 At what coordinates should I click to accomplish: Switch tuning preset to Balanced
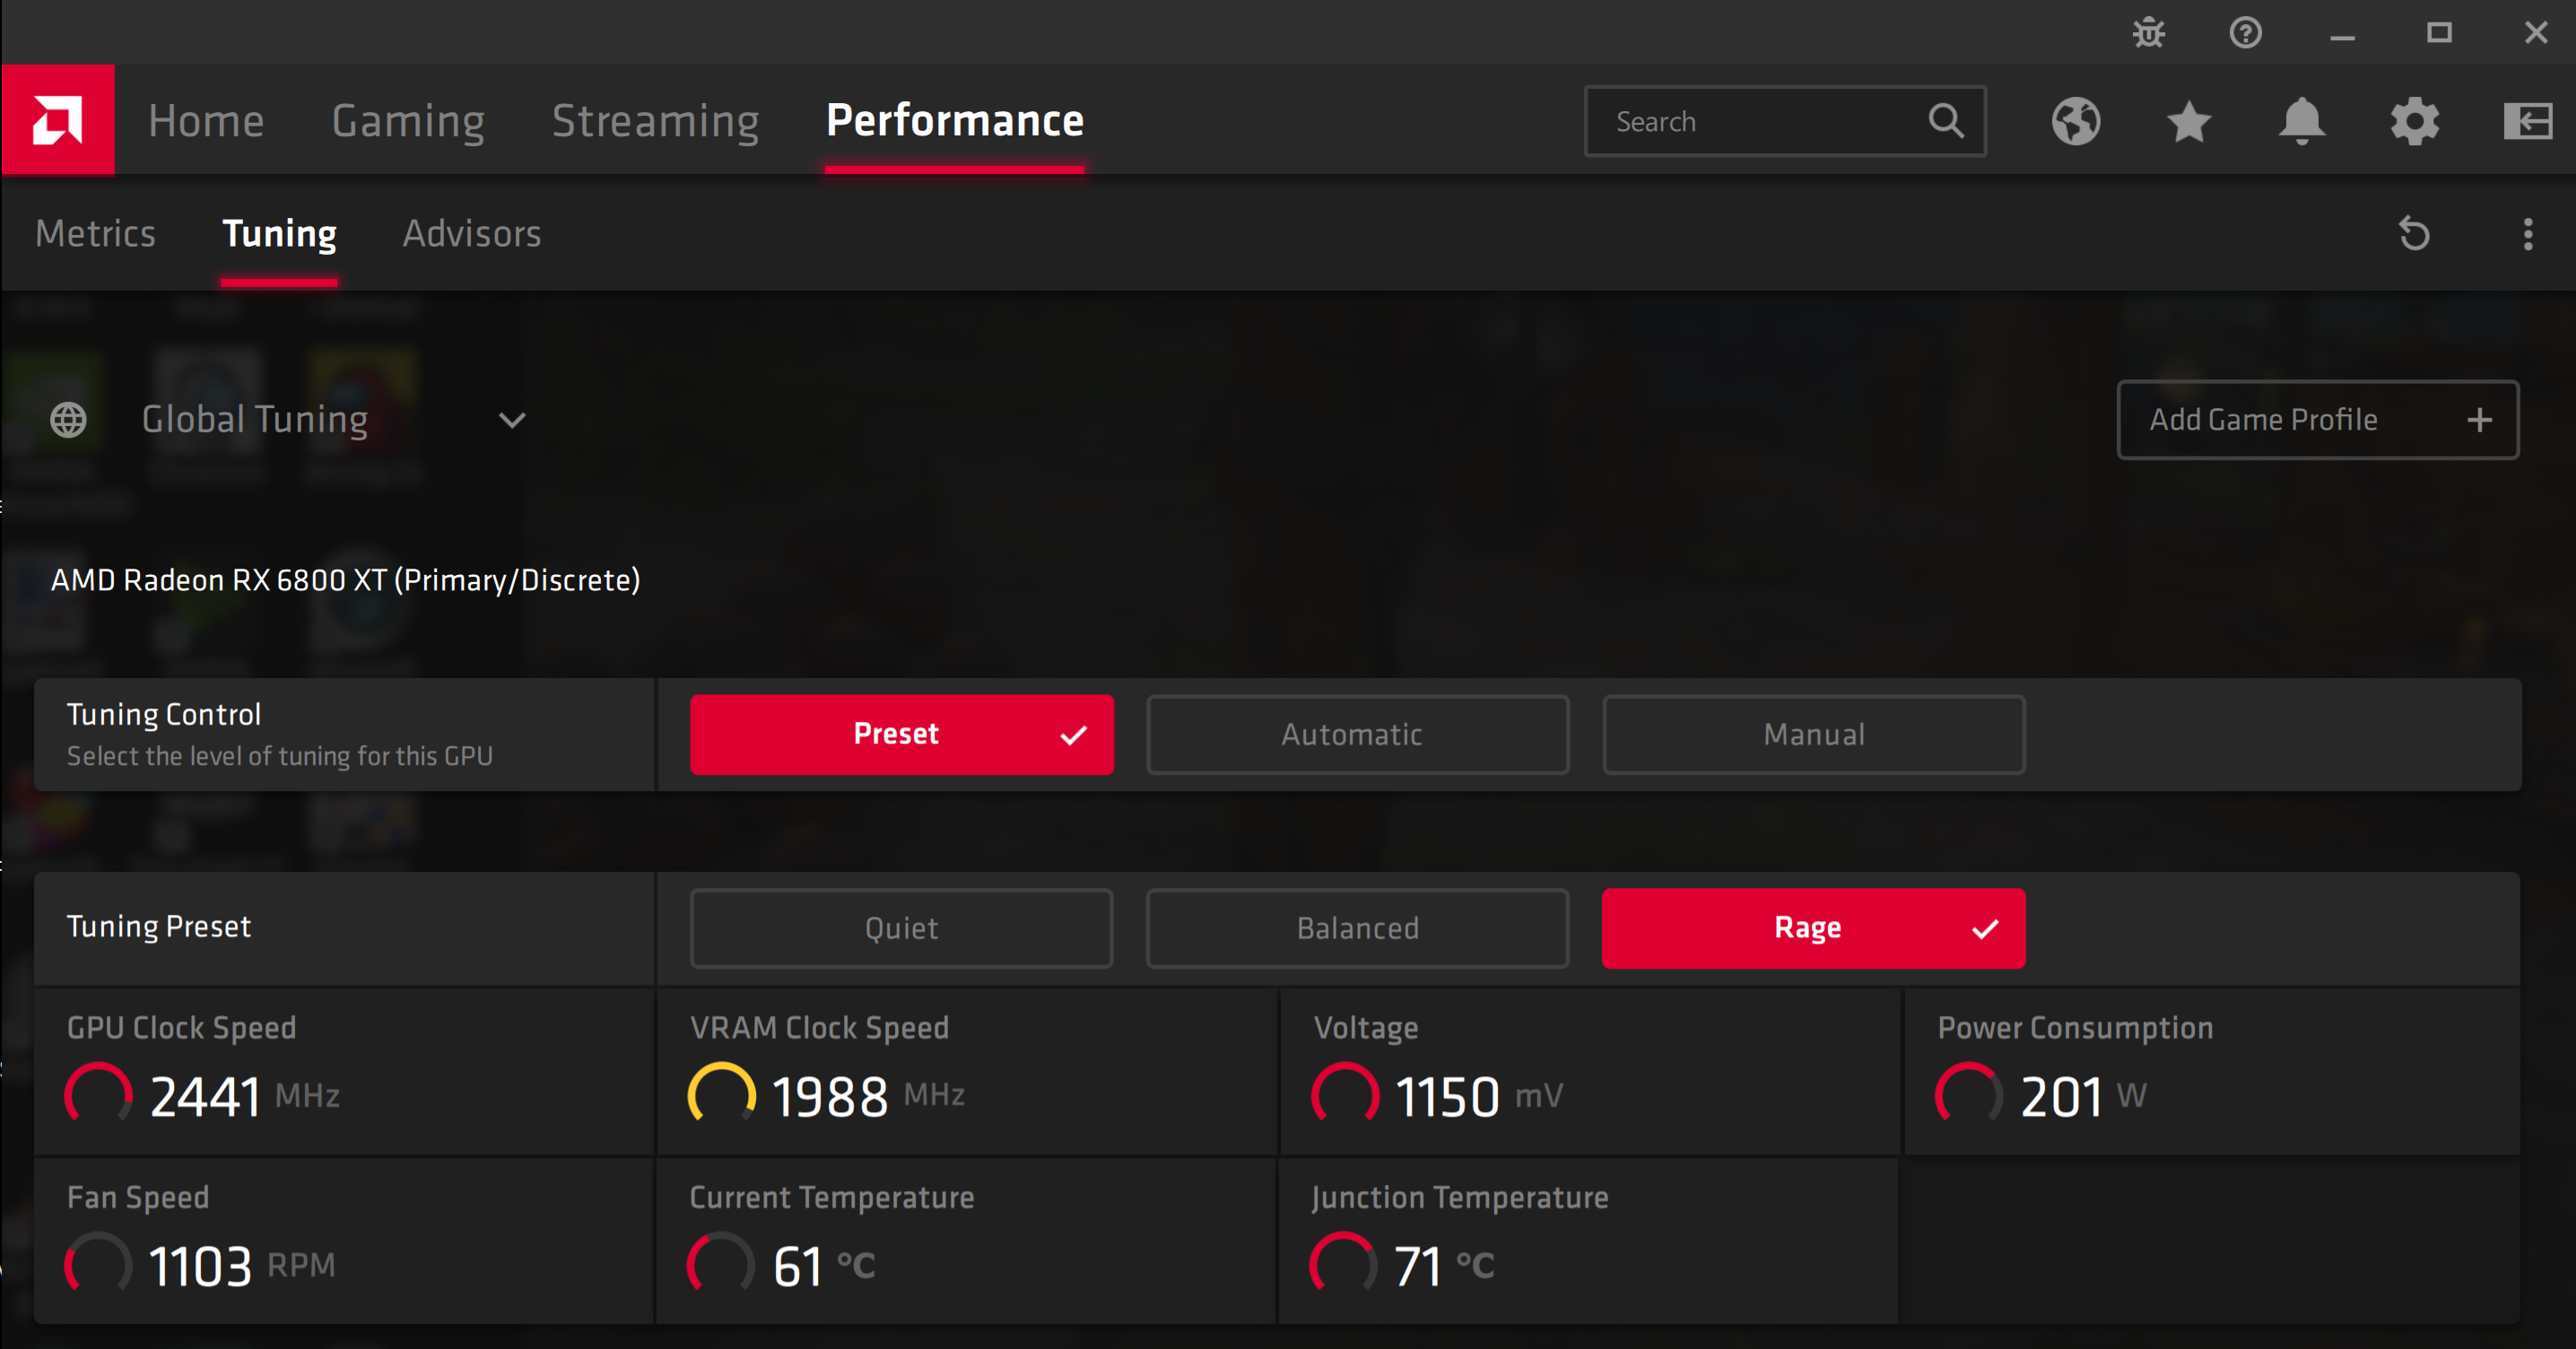pos(1356,928)
